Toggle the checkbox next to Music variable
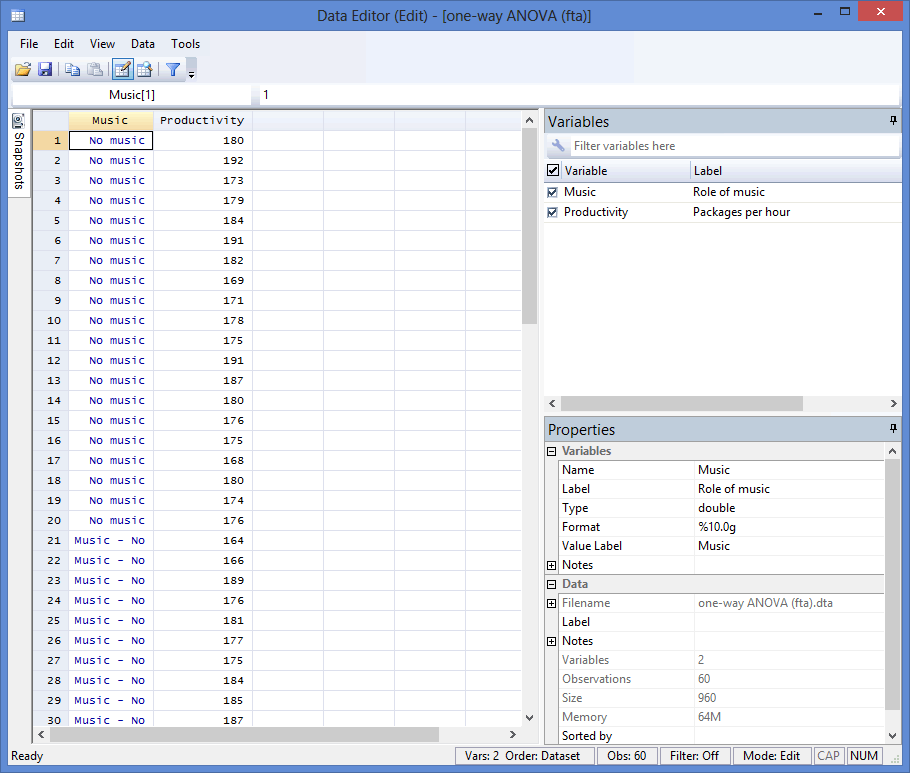 coord(553,191)
